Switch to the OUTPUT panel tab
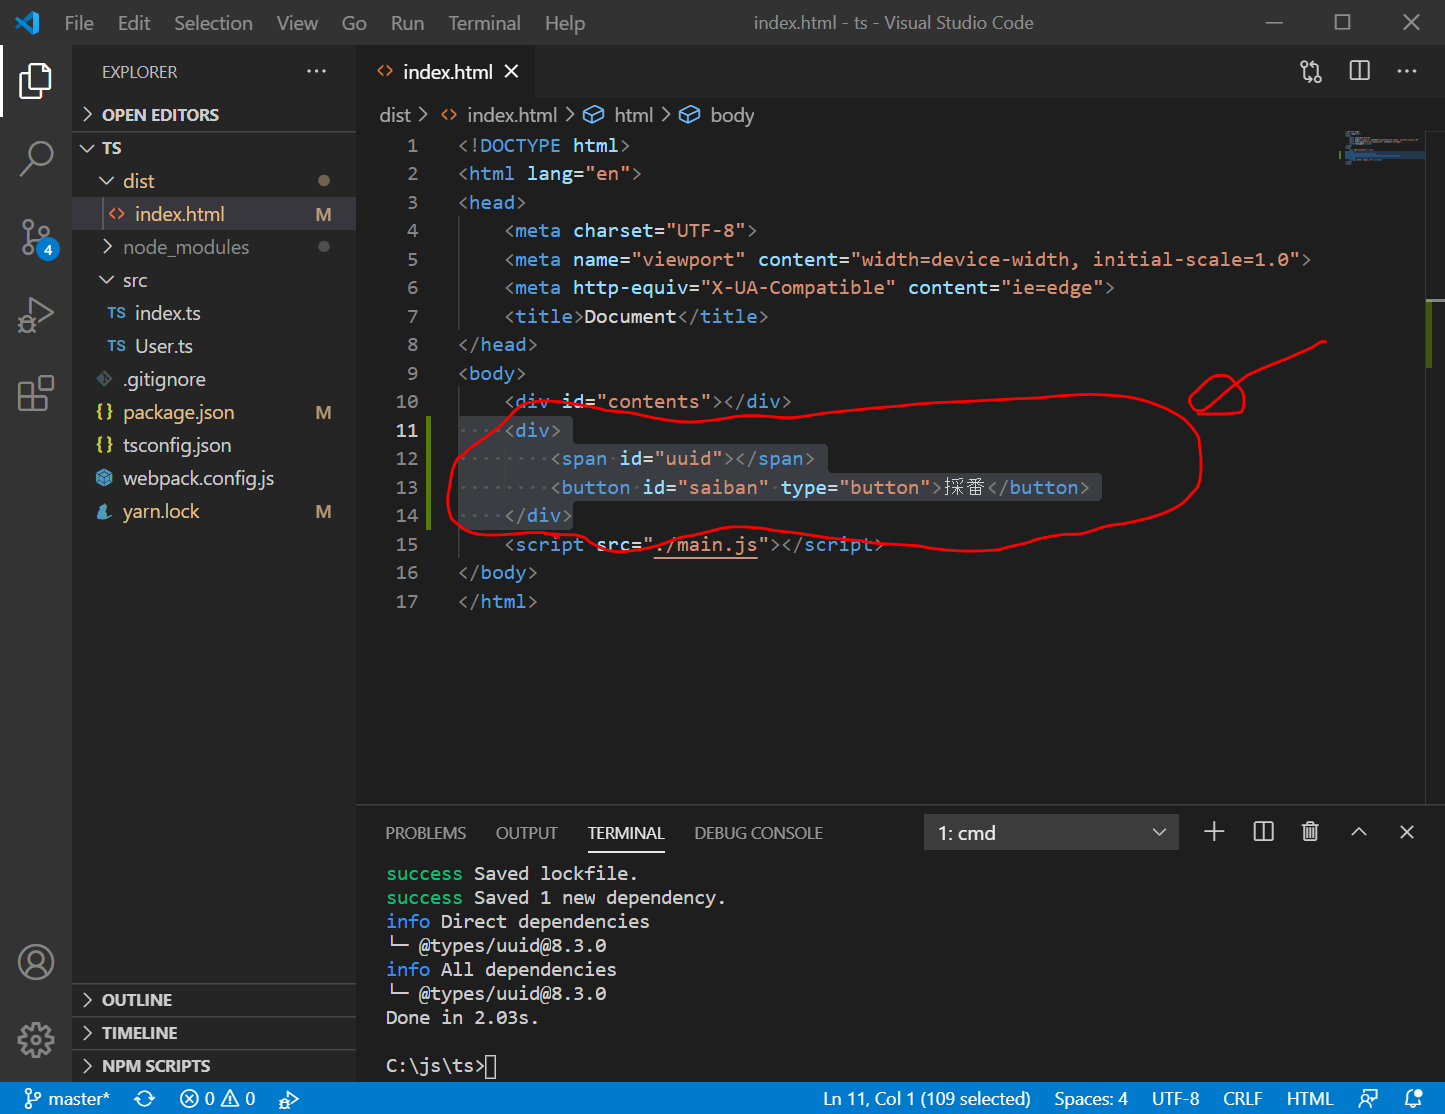 click(x=527, y=833)
